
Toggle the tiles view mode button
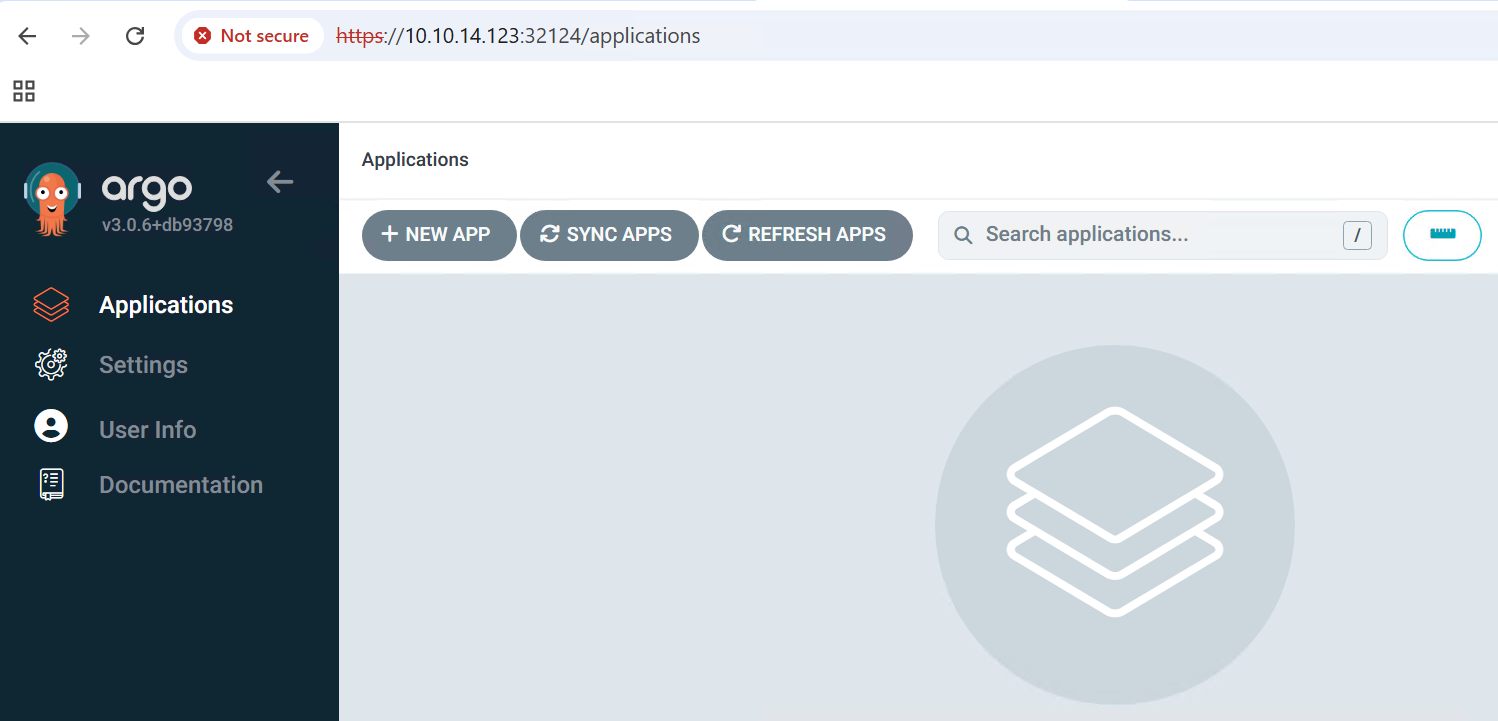(1442, 235)
